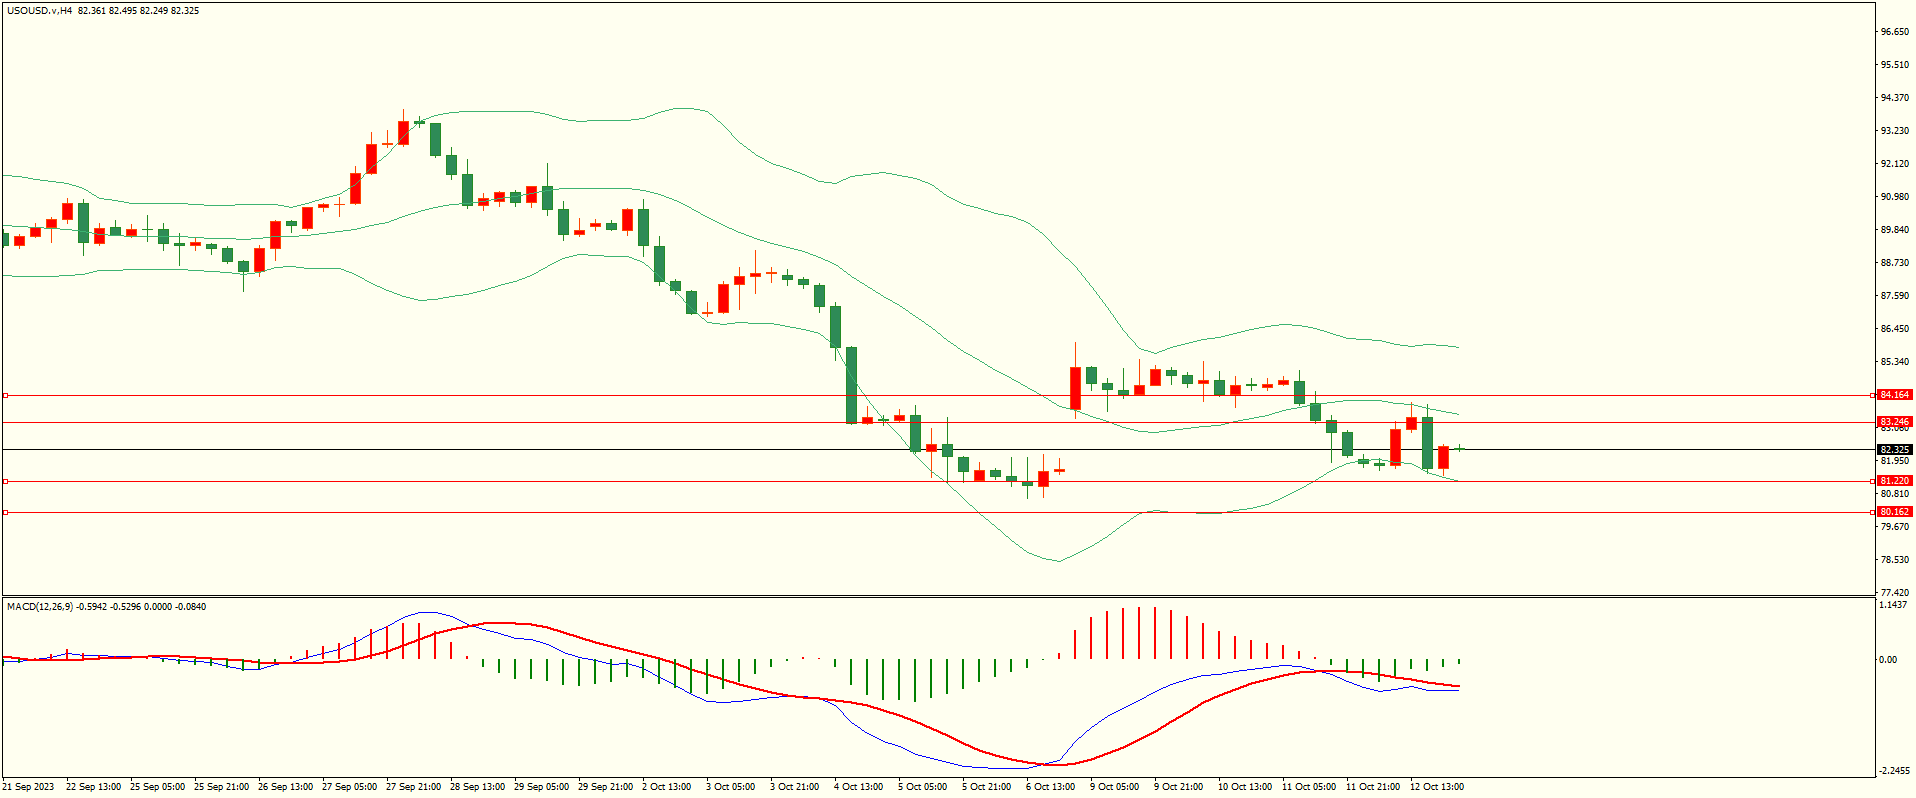
Task: Click the 0.00 MACD zero level label
Action: (x=1888, y=660)
